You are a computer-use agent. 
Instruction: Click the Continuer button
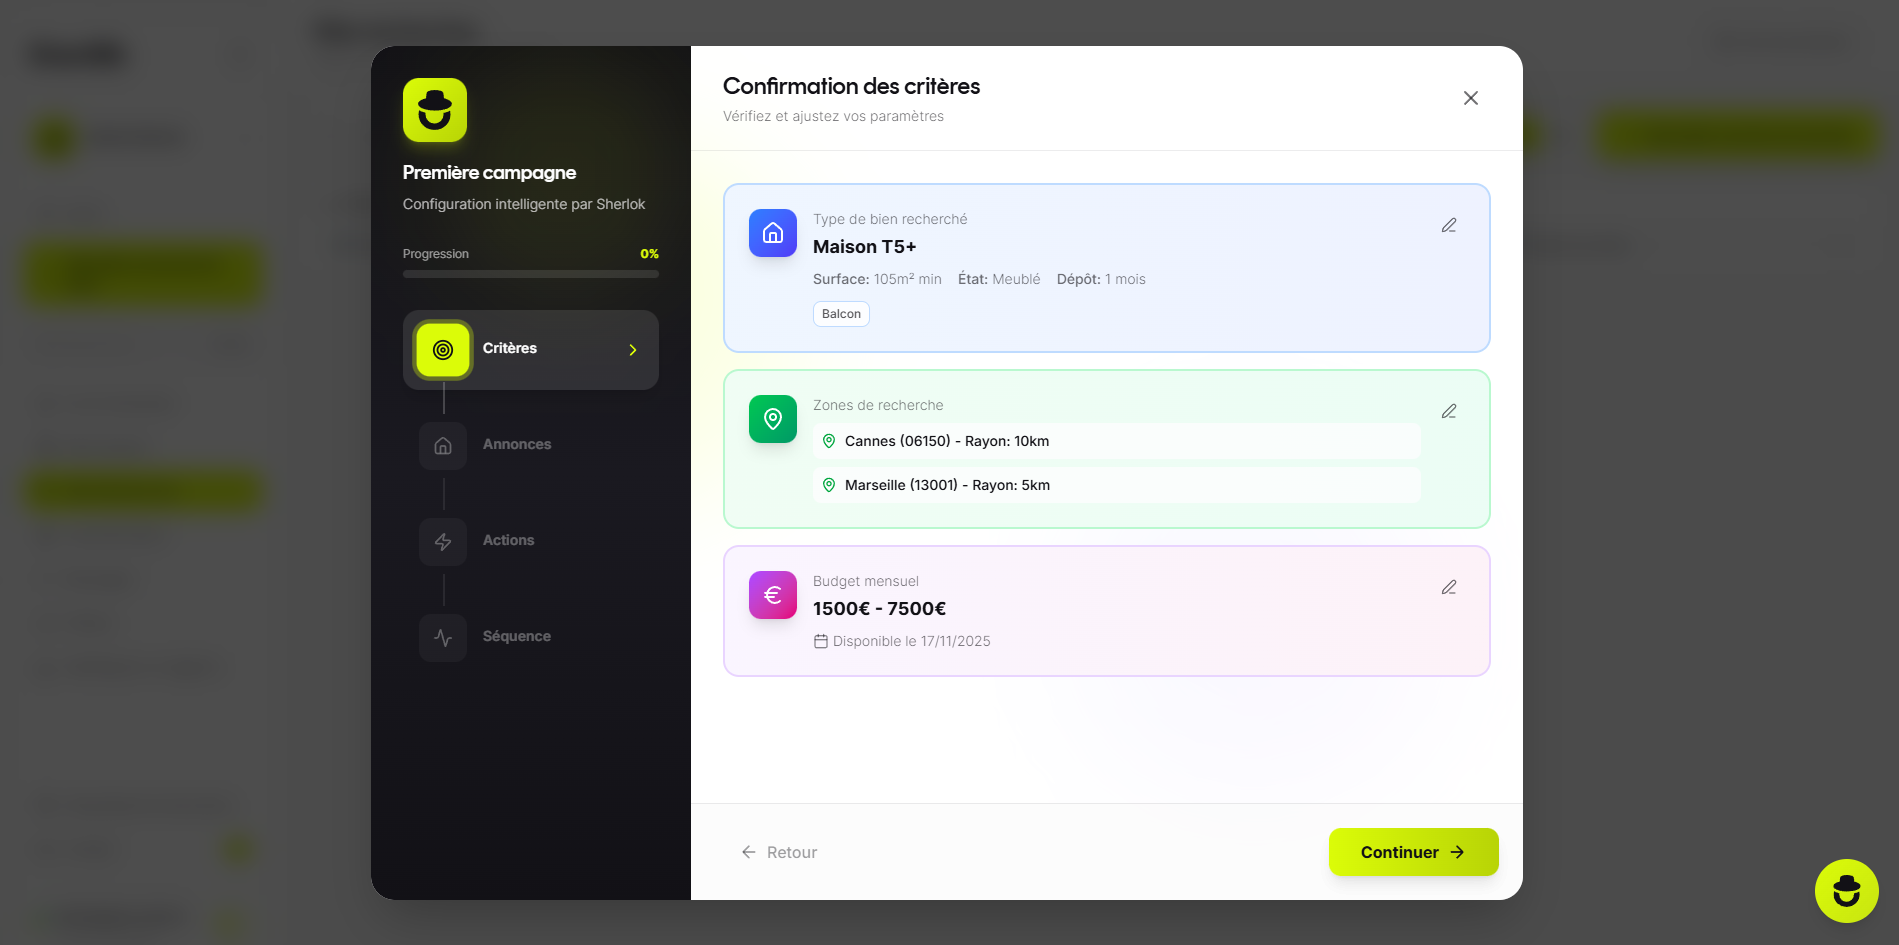point(1413,851)
